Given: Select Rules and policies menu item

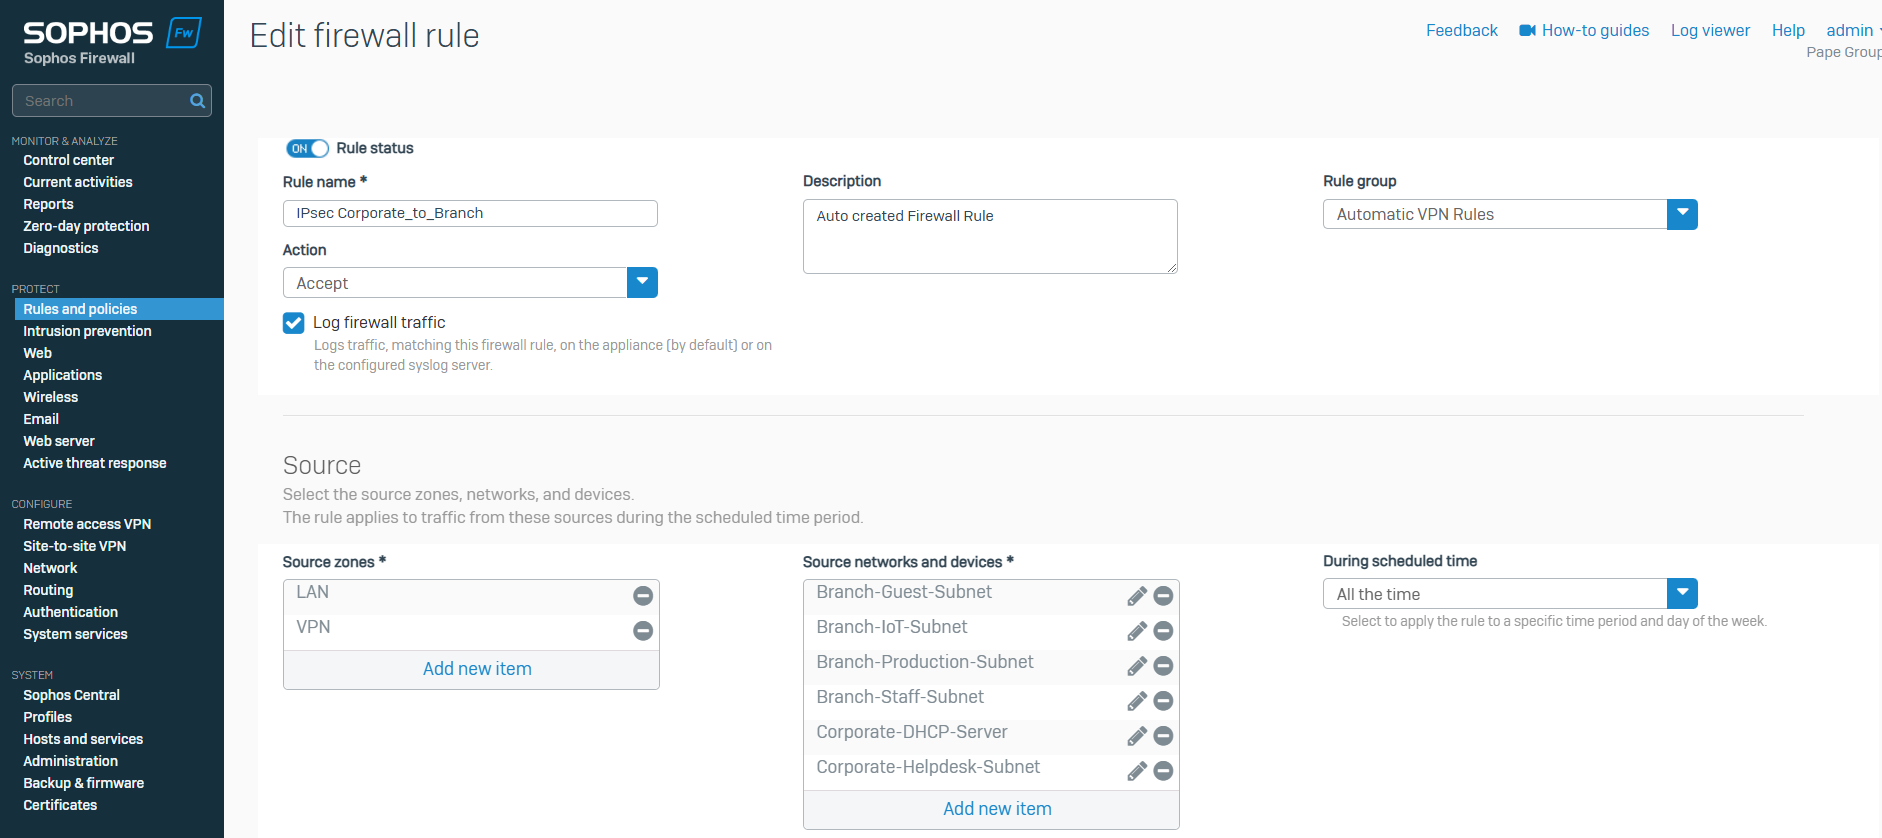Looking at the screenshot, I should click(118, 309).
